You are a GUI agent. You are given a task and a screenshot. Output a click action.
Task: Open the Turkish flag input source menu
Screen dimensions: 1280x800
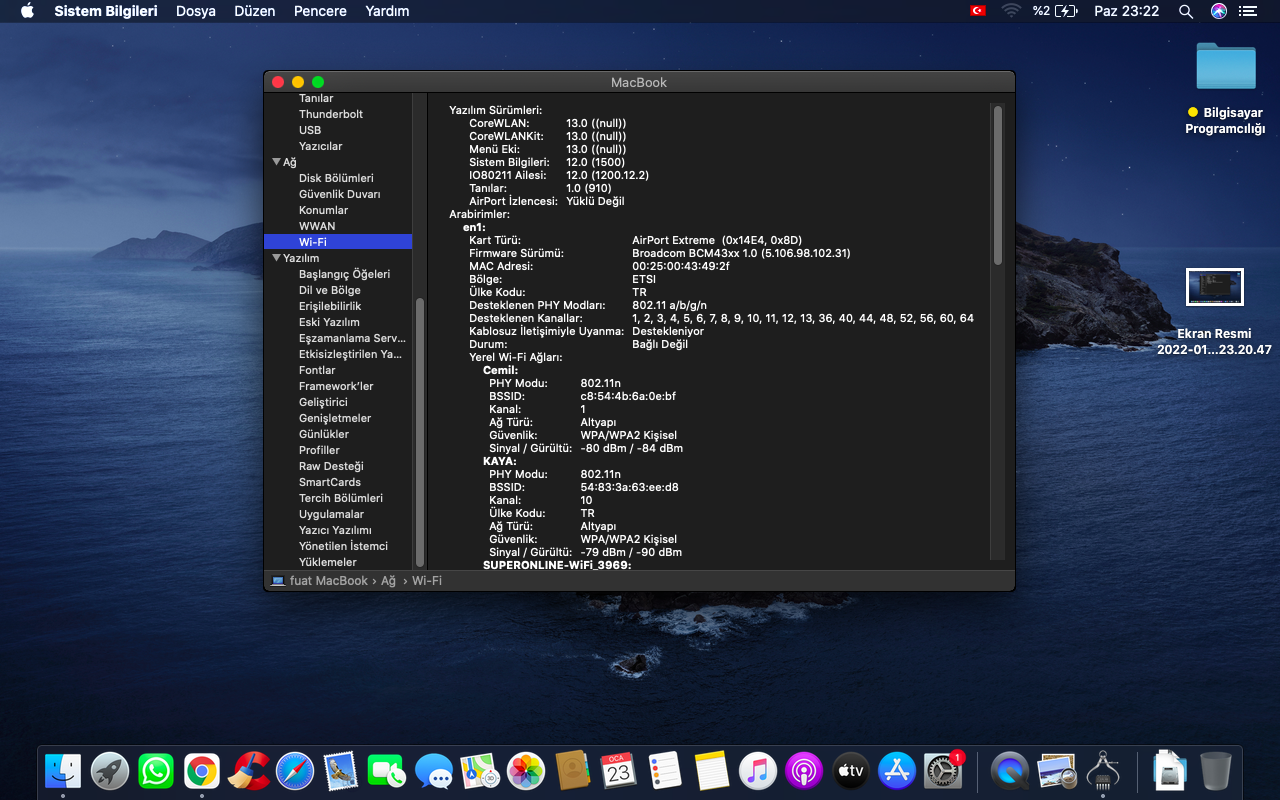click(x=977, y=11)
